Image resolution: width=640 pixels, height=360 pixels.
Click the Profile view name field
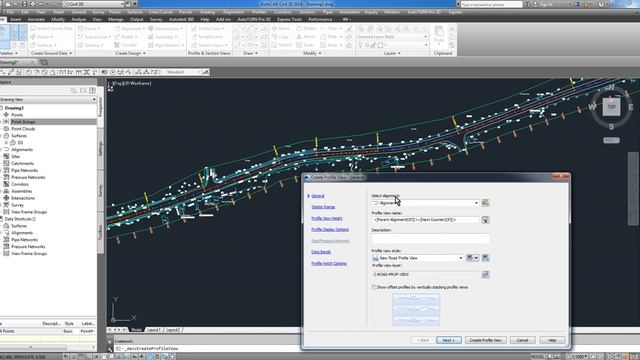coord(425,220)
